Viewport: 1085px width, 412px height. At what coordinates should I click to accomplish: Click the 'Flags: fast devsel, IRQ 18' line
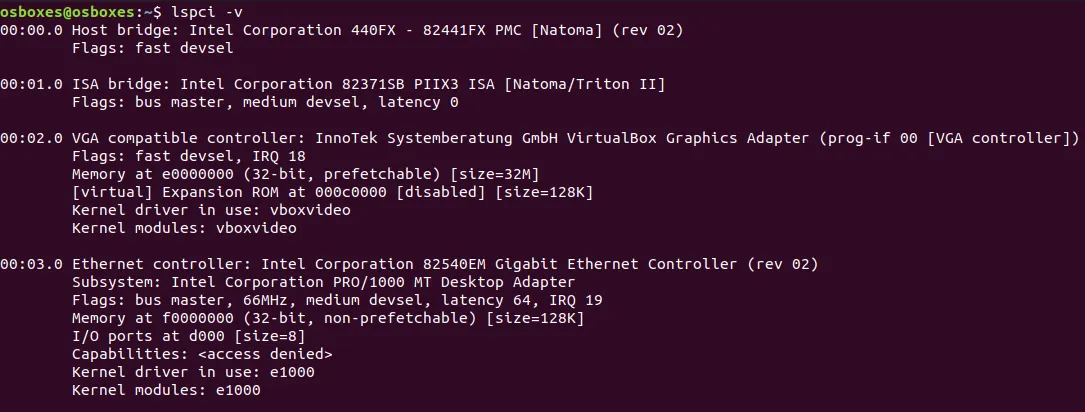(188, 156)
